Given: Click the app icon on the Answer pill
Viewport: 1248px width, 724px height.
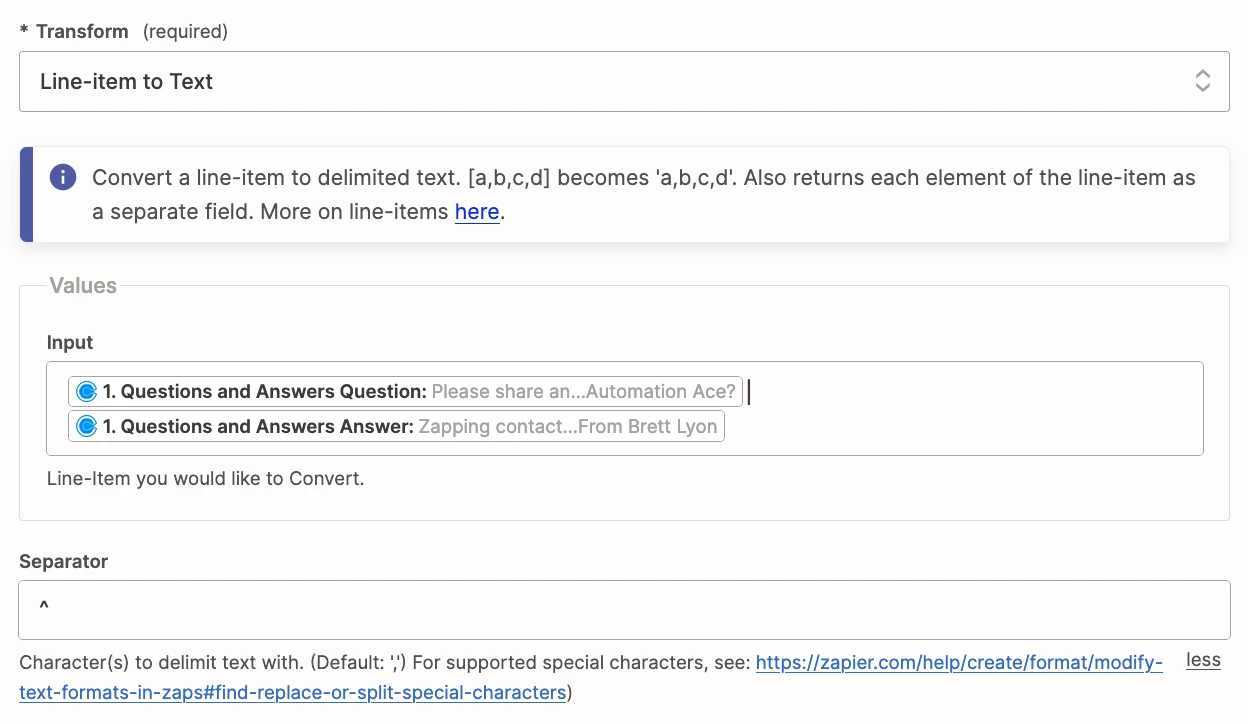Looking at the screenshot, I should [x=87, y=427].
